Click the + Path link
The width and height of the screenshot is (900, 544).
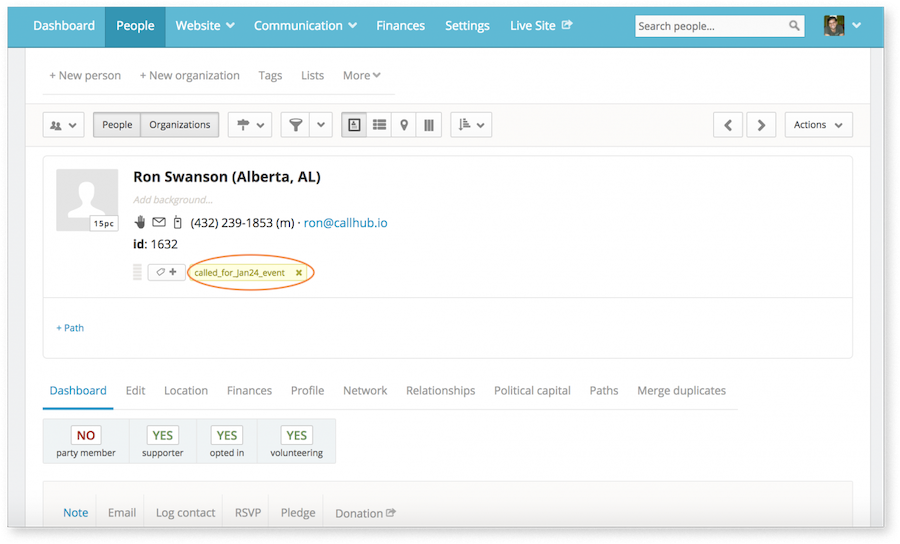point(70,328)
